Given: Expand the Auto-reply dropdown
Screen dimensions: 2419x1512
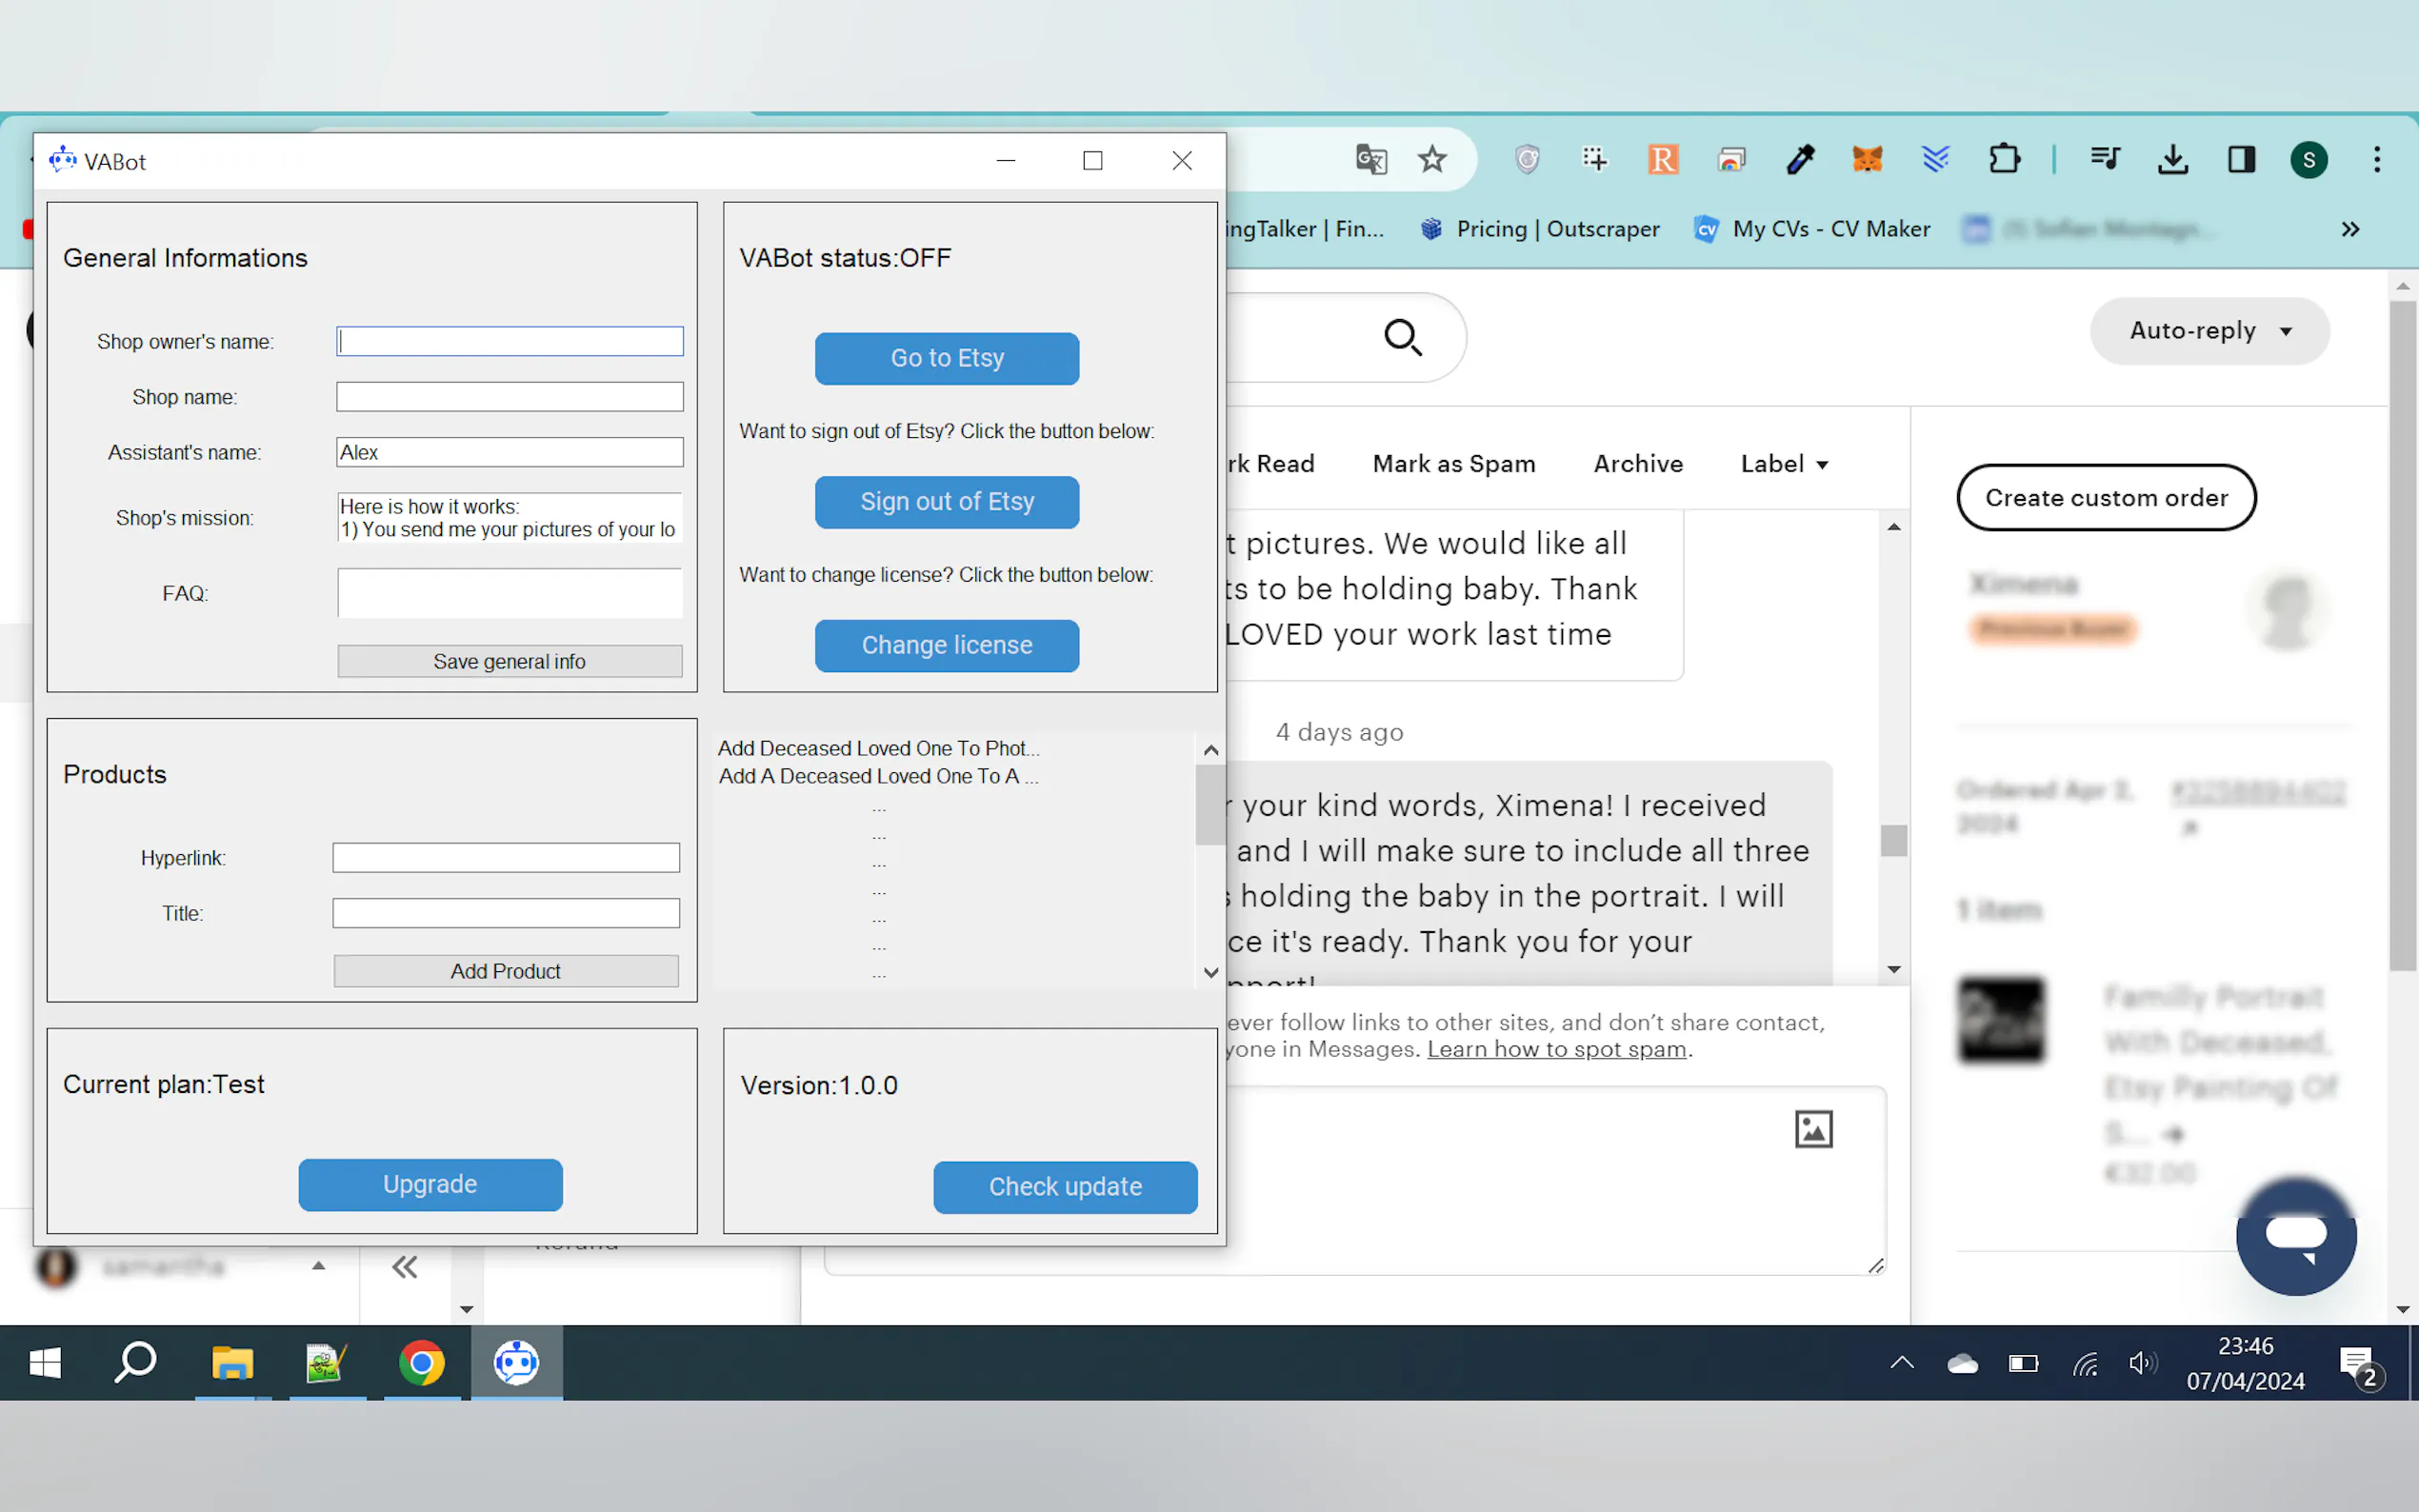Looking at the screenshot, I should [x=2209, y=331].
